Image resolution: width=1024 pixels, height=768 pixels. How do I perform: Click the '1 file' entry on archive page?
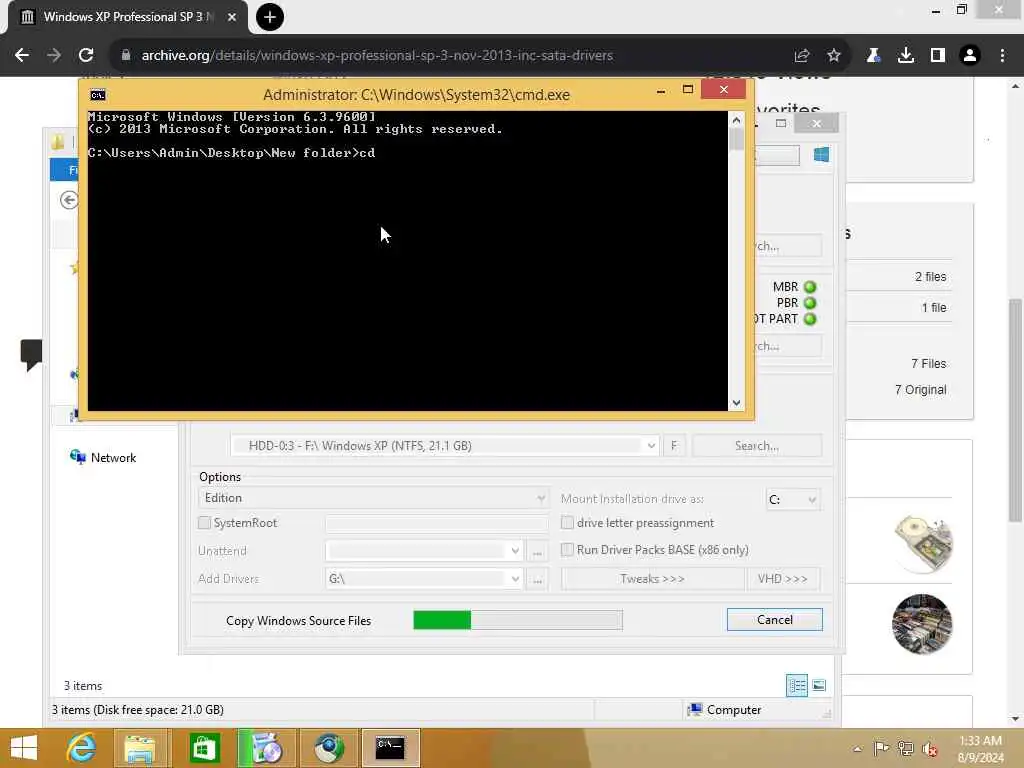tap(934, 308)
